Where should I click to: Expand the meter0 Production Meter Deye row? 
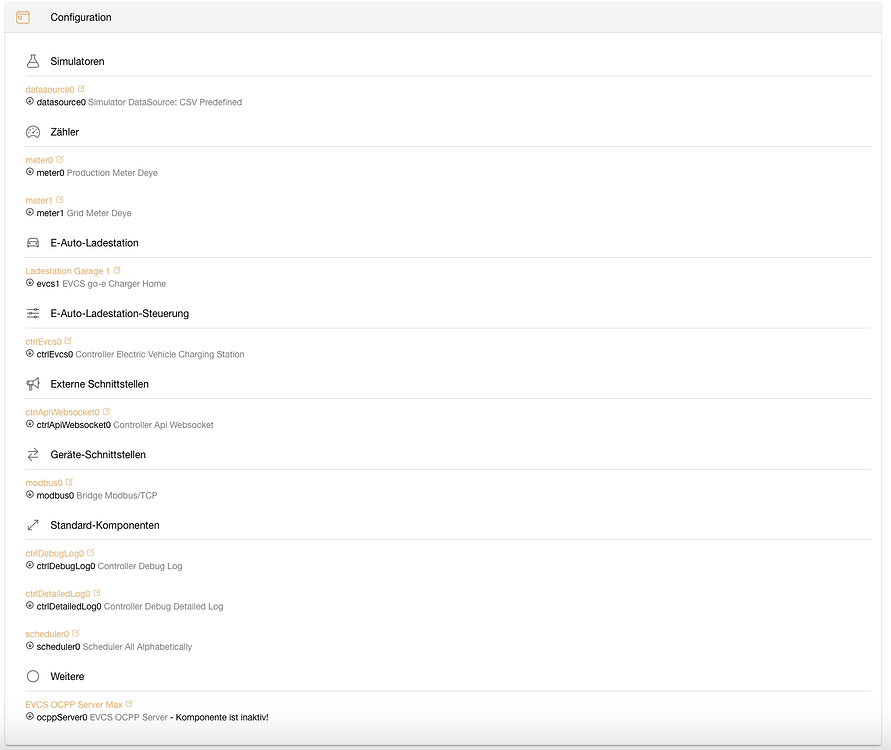tap(30, 172)
